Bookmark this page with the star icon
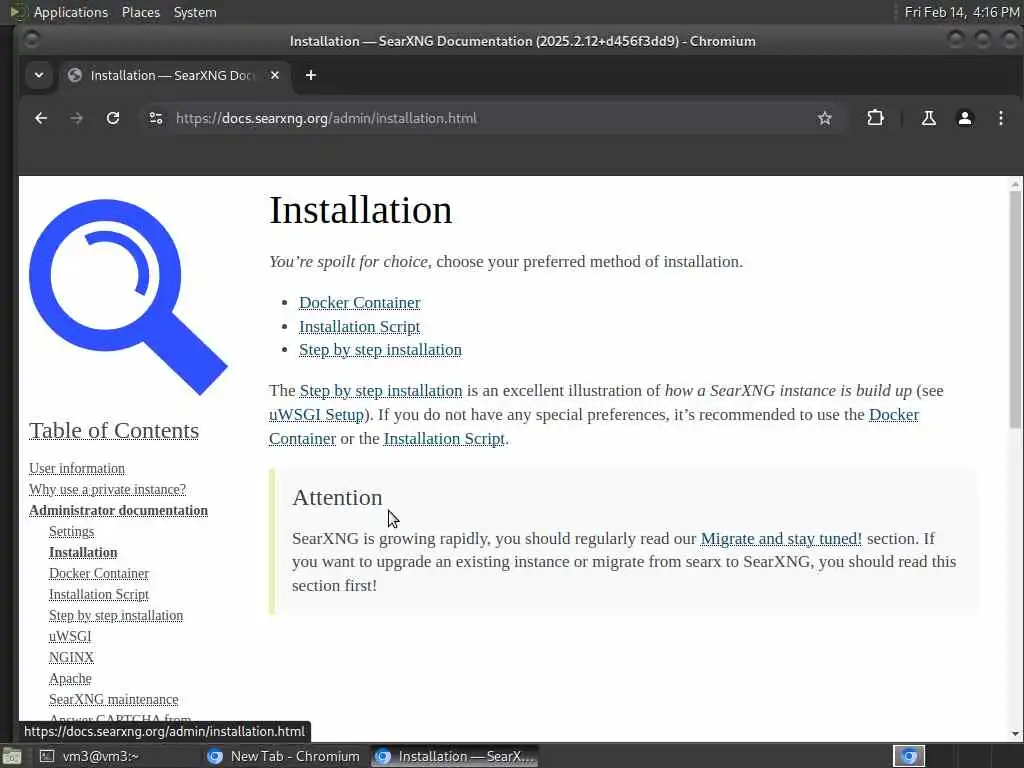Screen dimensions: 1024x768 (825, 118)
